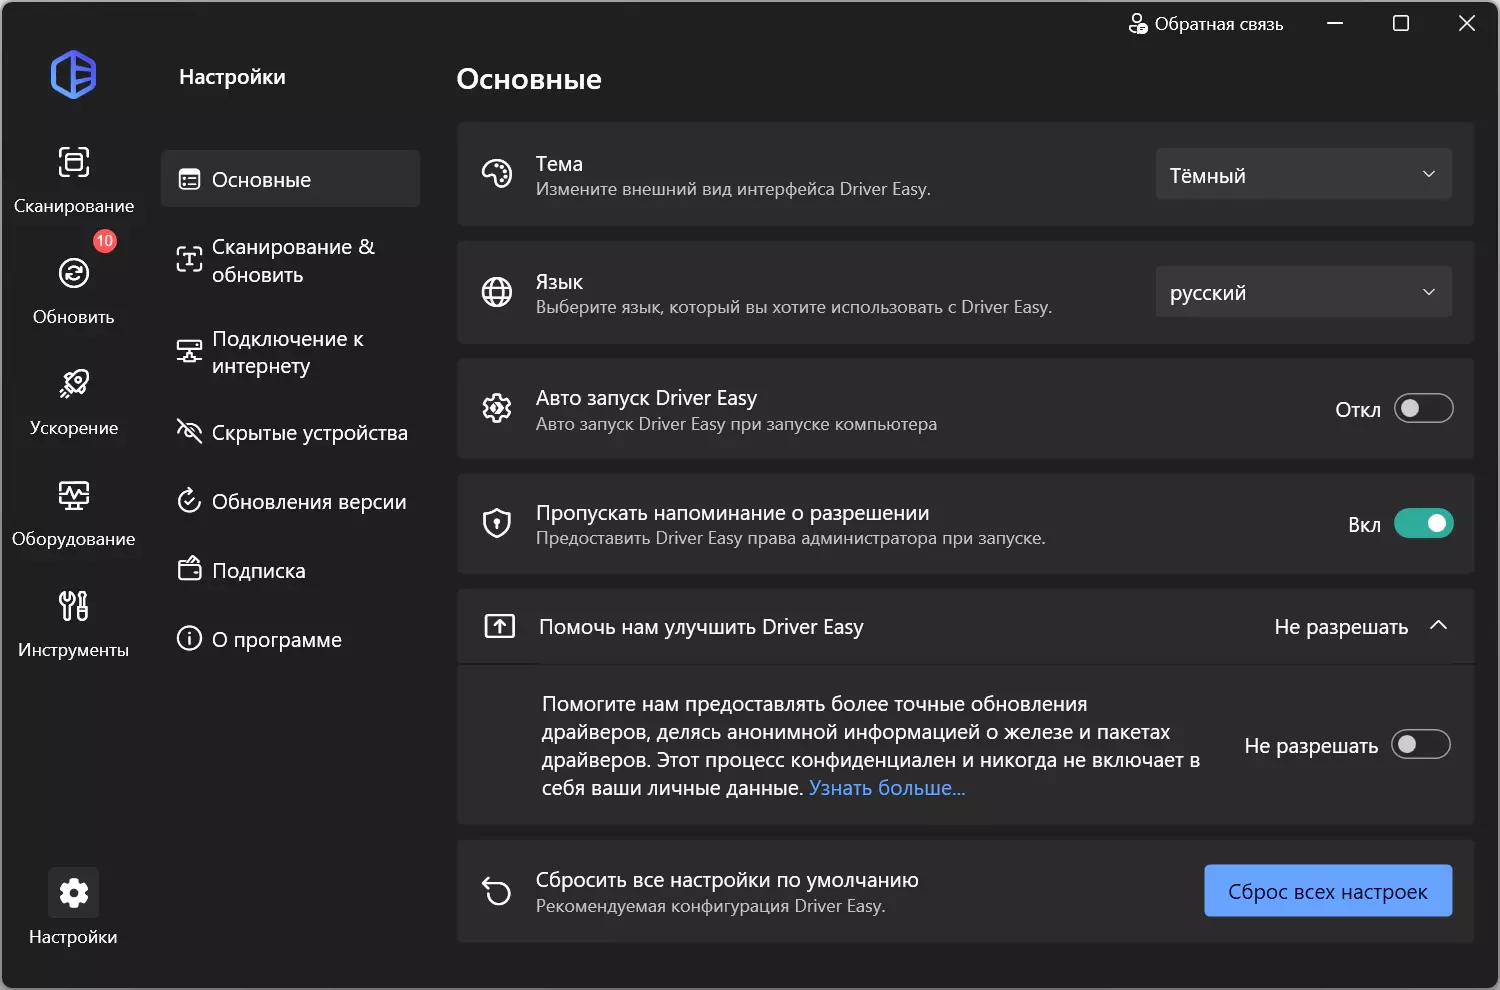Viewport: 1500px width, 990px height.
Task: Open Обновления версии settings
Action: pyautogui.click(x=290, y=501)
